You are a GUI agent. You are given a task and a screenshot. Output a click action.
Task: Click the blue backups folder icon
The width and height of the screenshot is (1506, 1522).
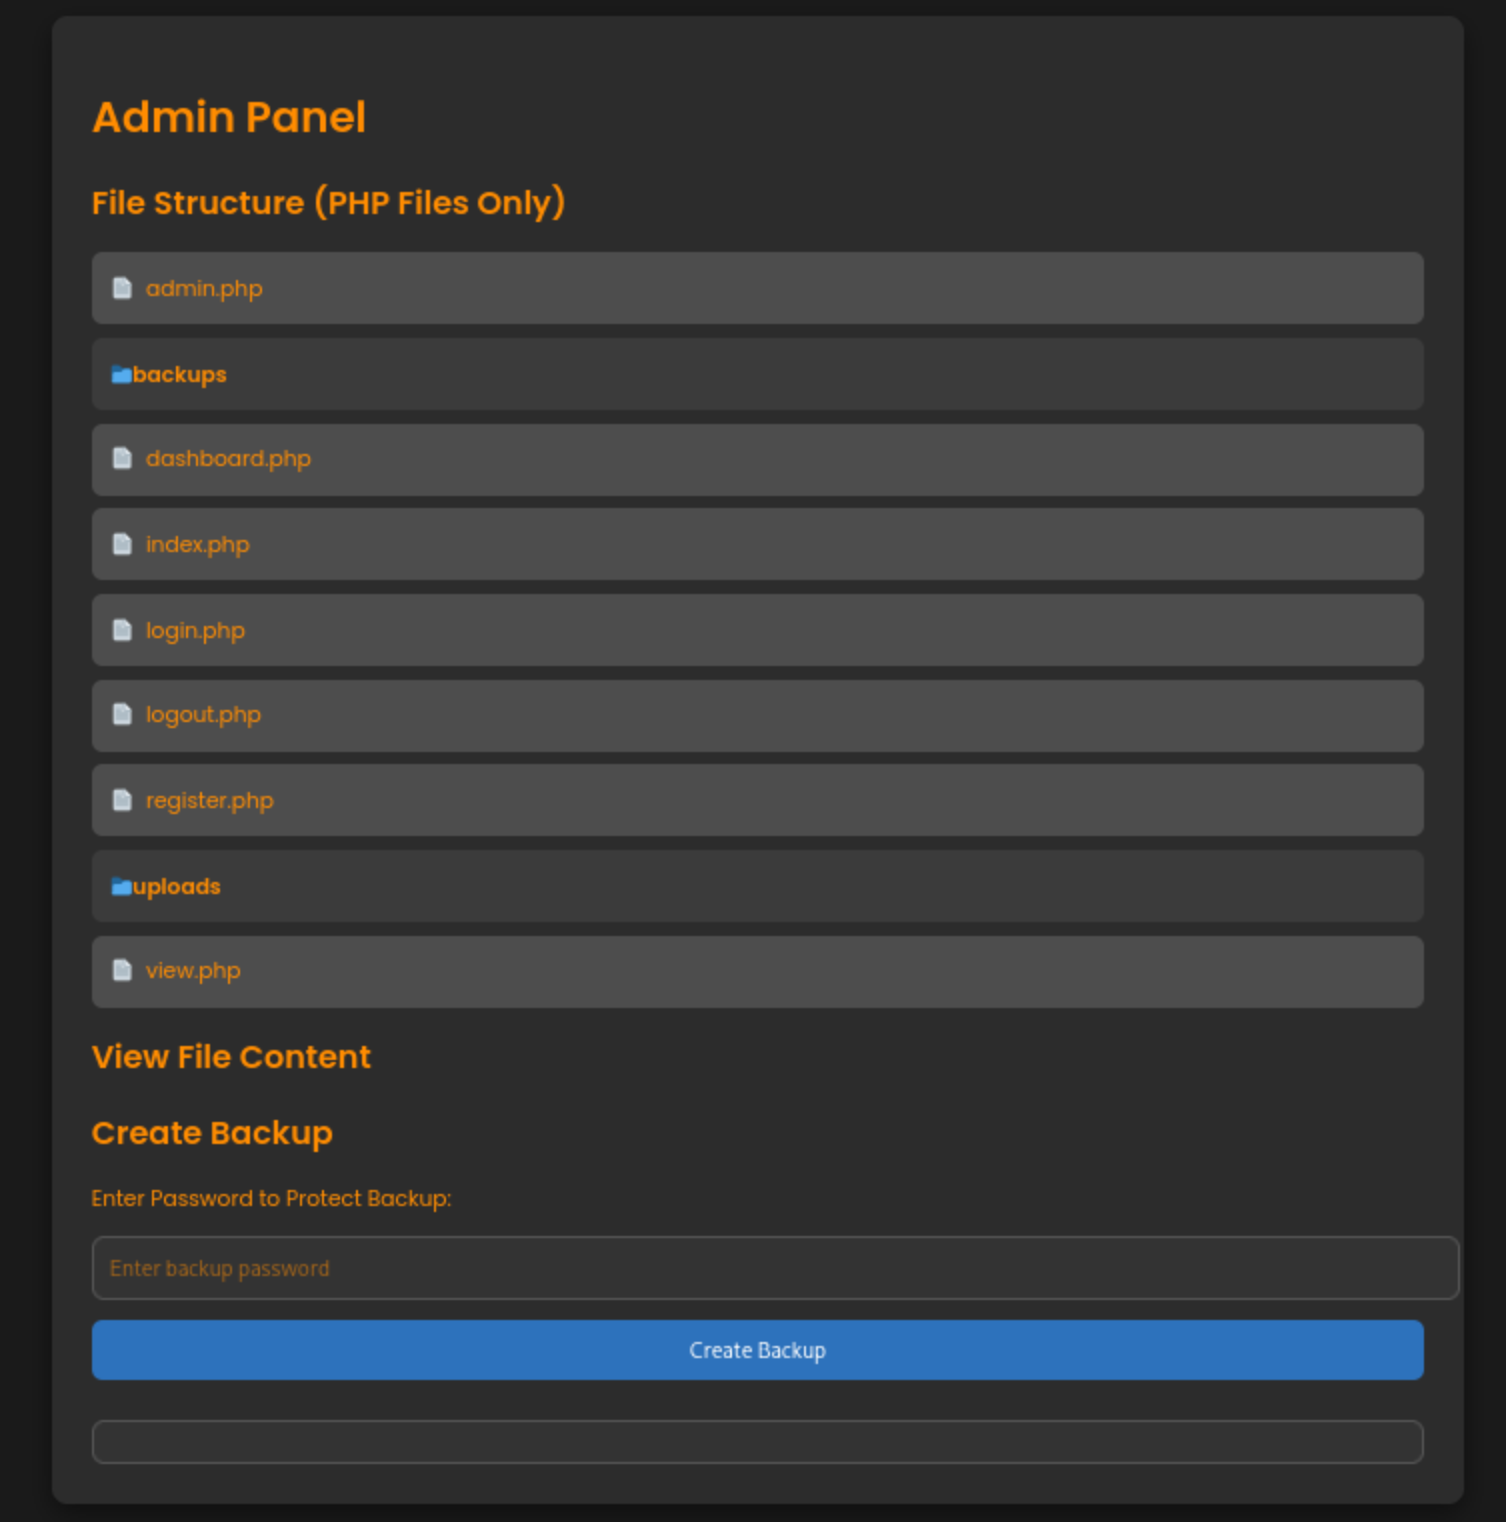click(121, 375)
